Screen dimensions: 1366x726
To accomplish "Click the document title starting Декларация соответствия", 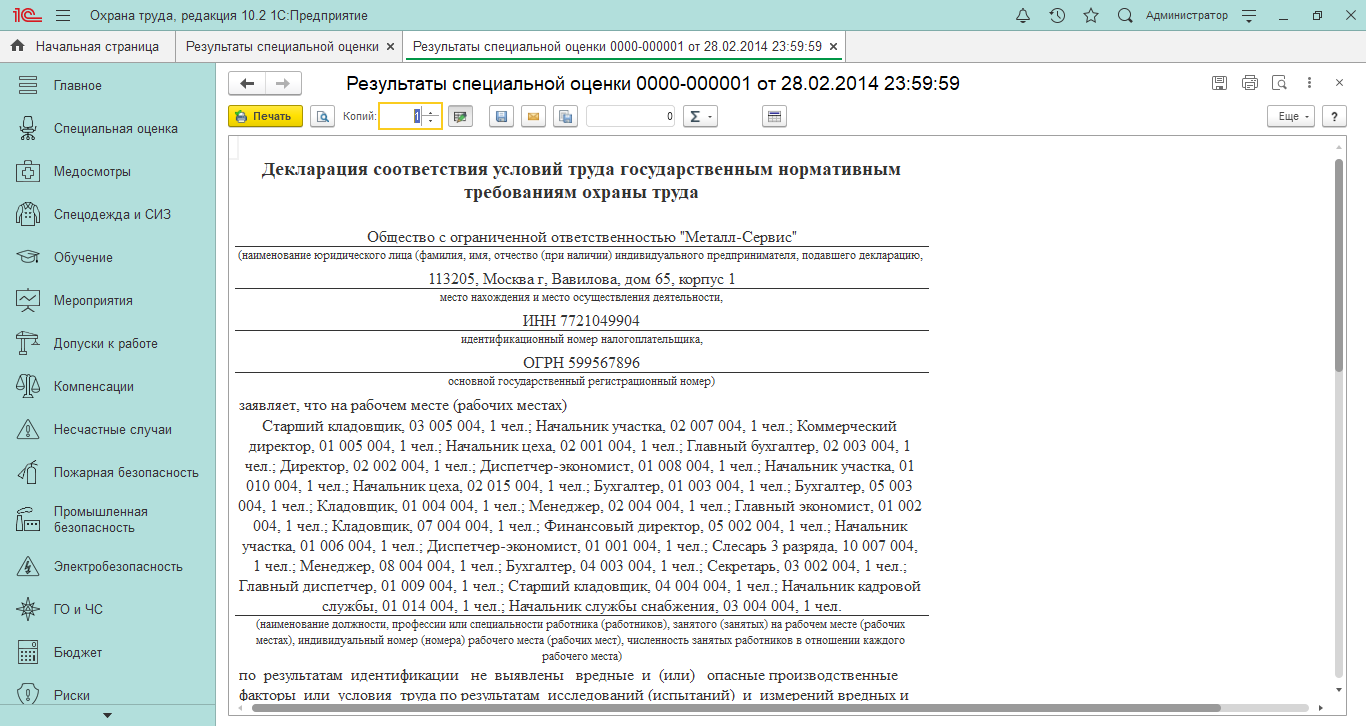I will pyautogui.click(x=581, y=181).
